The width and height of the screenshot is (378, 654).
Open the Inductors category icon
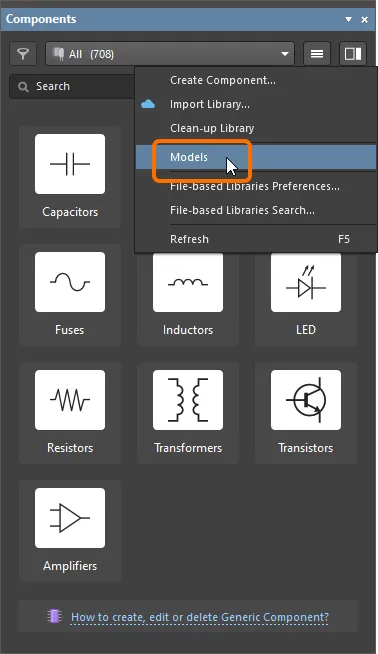(188, 282)
